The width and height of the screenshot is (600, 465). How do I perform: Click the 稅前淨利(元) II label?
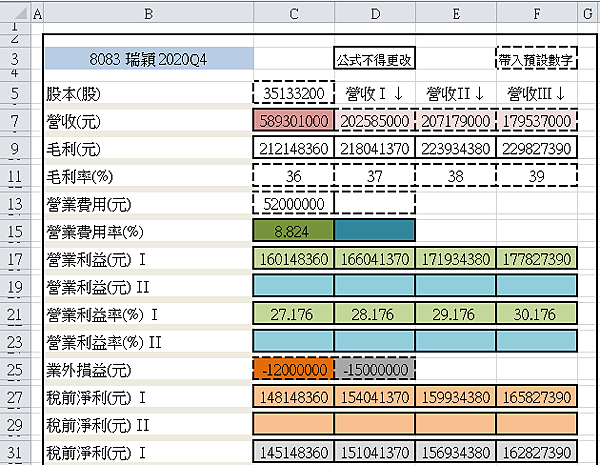(x=98, y=425)
